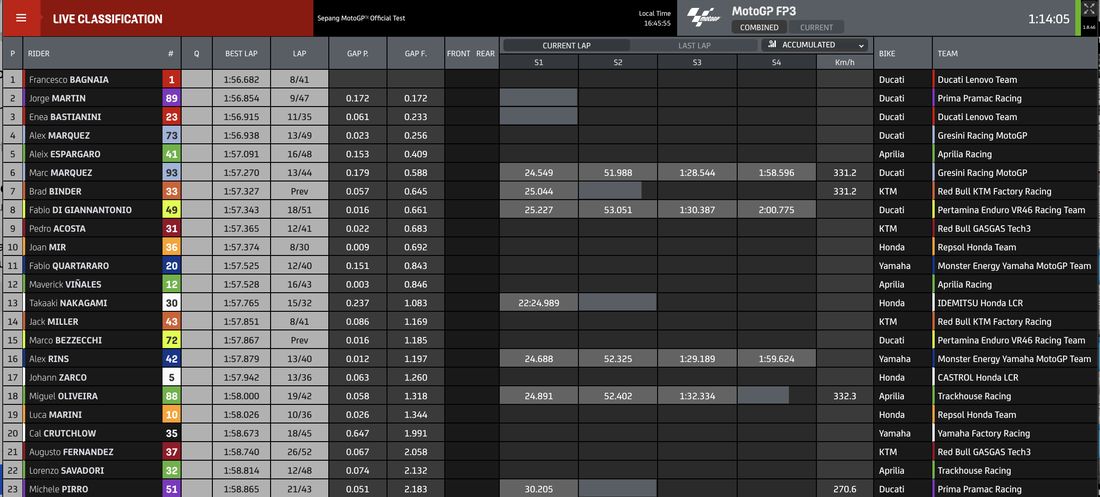1100x497 pixels.
Task: Click Martin's purple number 89 badge
Action: point(170,98)
